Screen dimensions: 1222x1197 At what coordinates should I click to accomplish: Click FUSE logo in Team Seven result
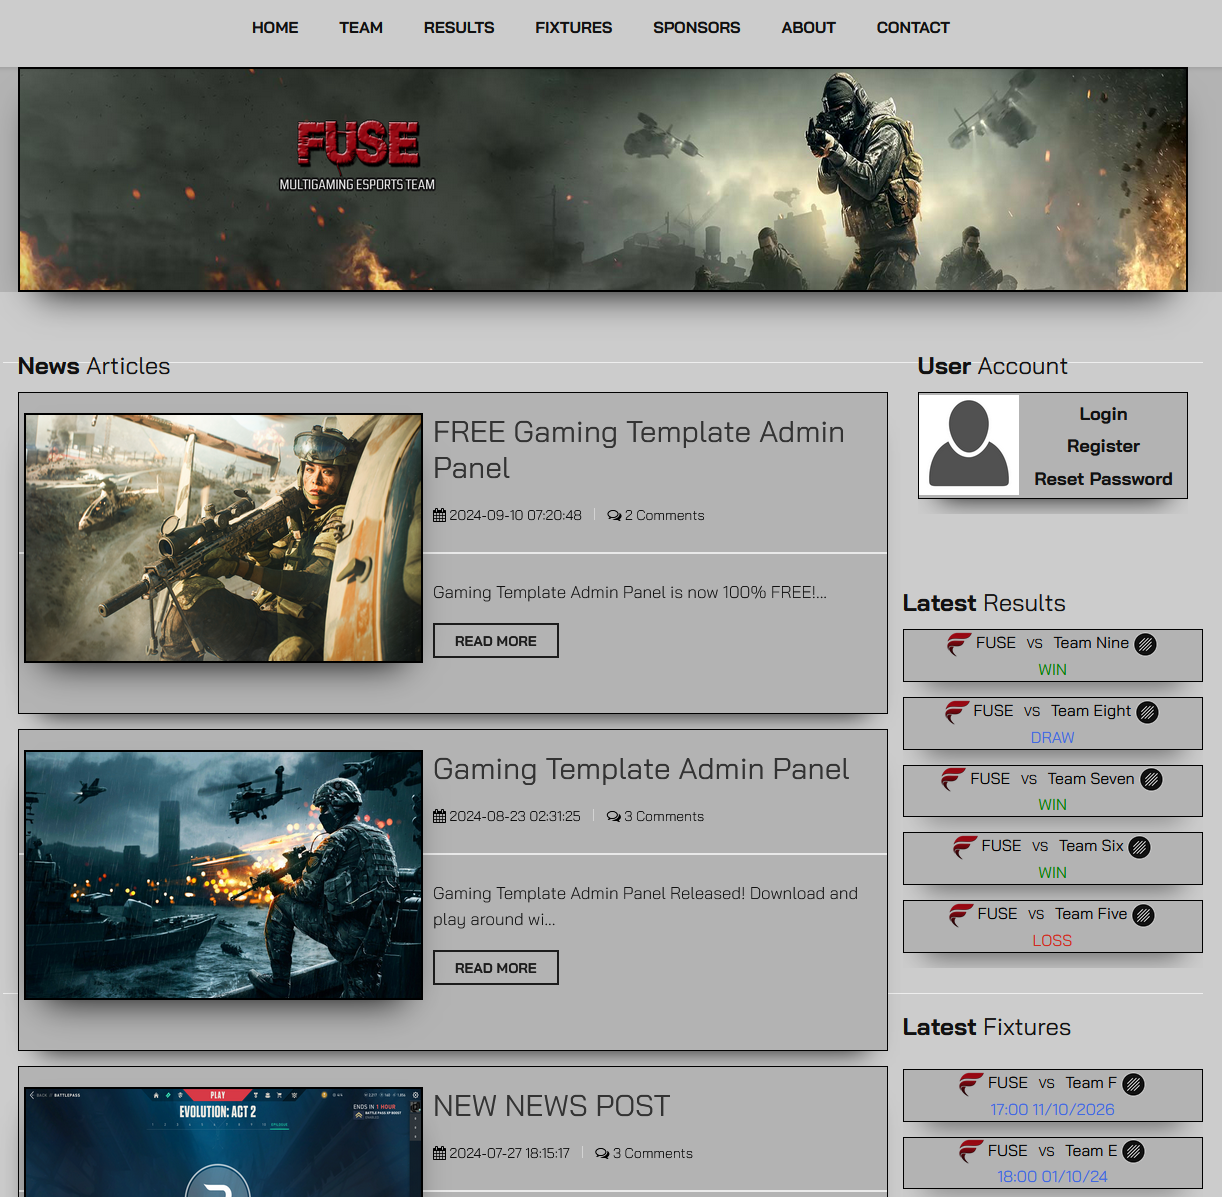[x=954, y=779]
